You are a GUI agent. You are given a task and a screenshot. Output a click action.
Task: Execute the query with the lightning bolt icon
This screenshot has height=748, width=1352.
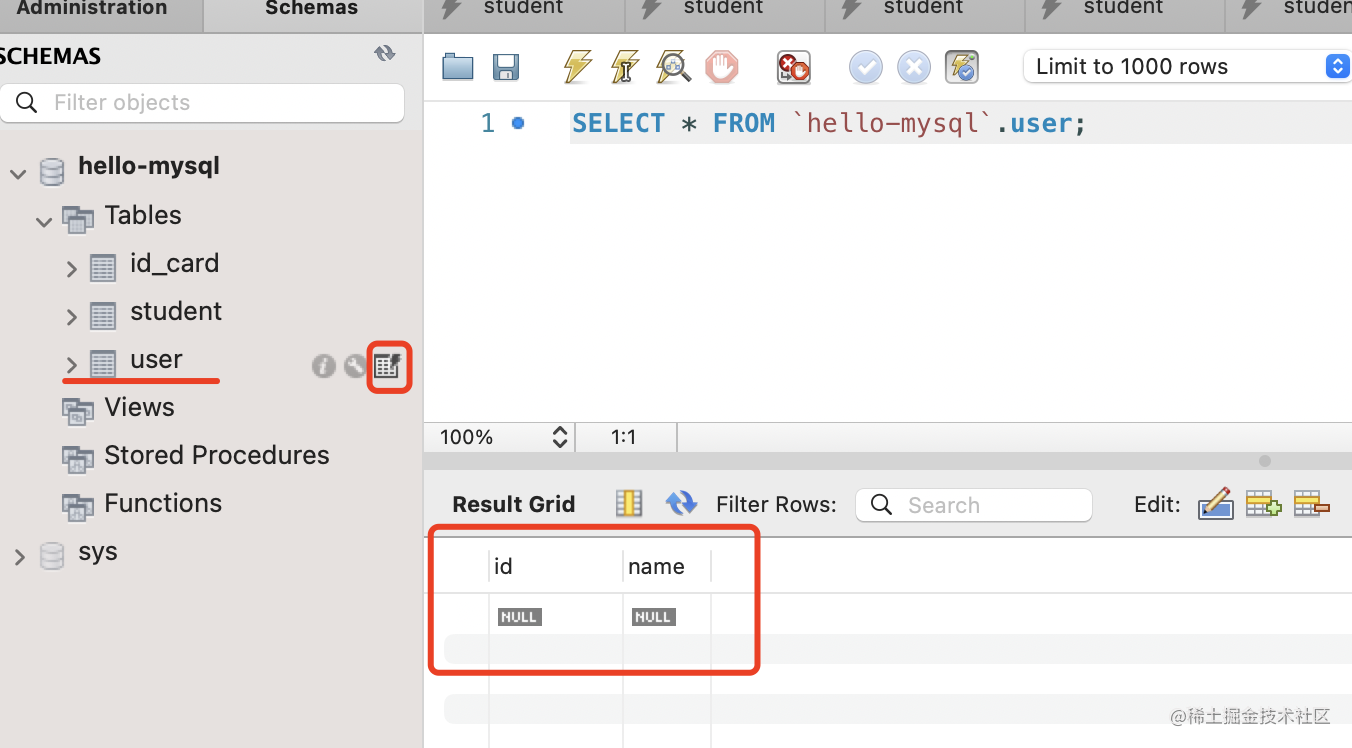[577, 67]
